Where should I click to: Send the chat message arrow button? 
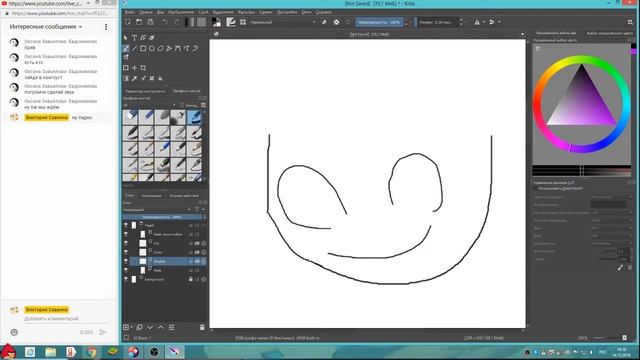pyautogui.click(x=103, y=332)
